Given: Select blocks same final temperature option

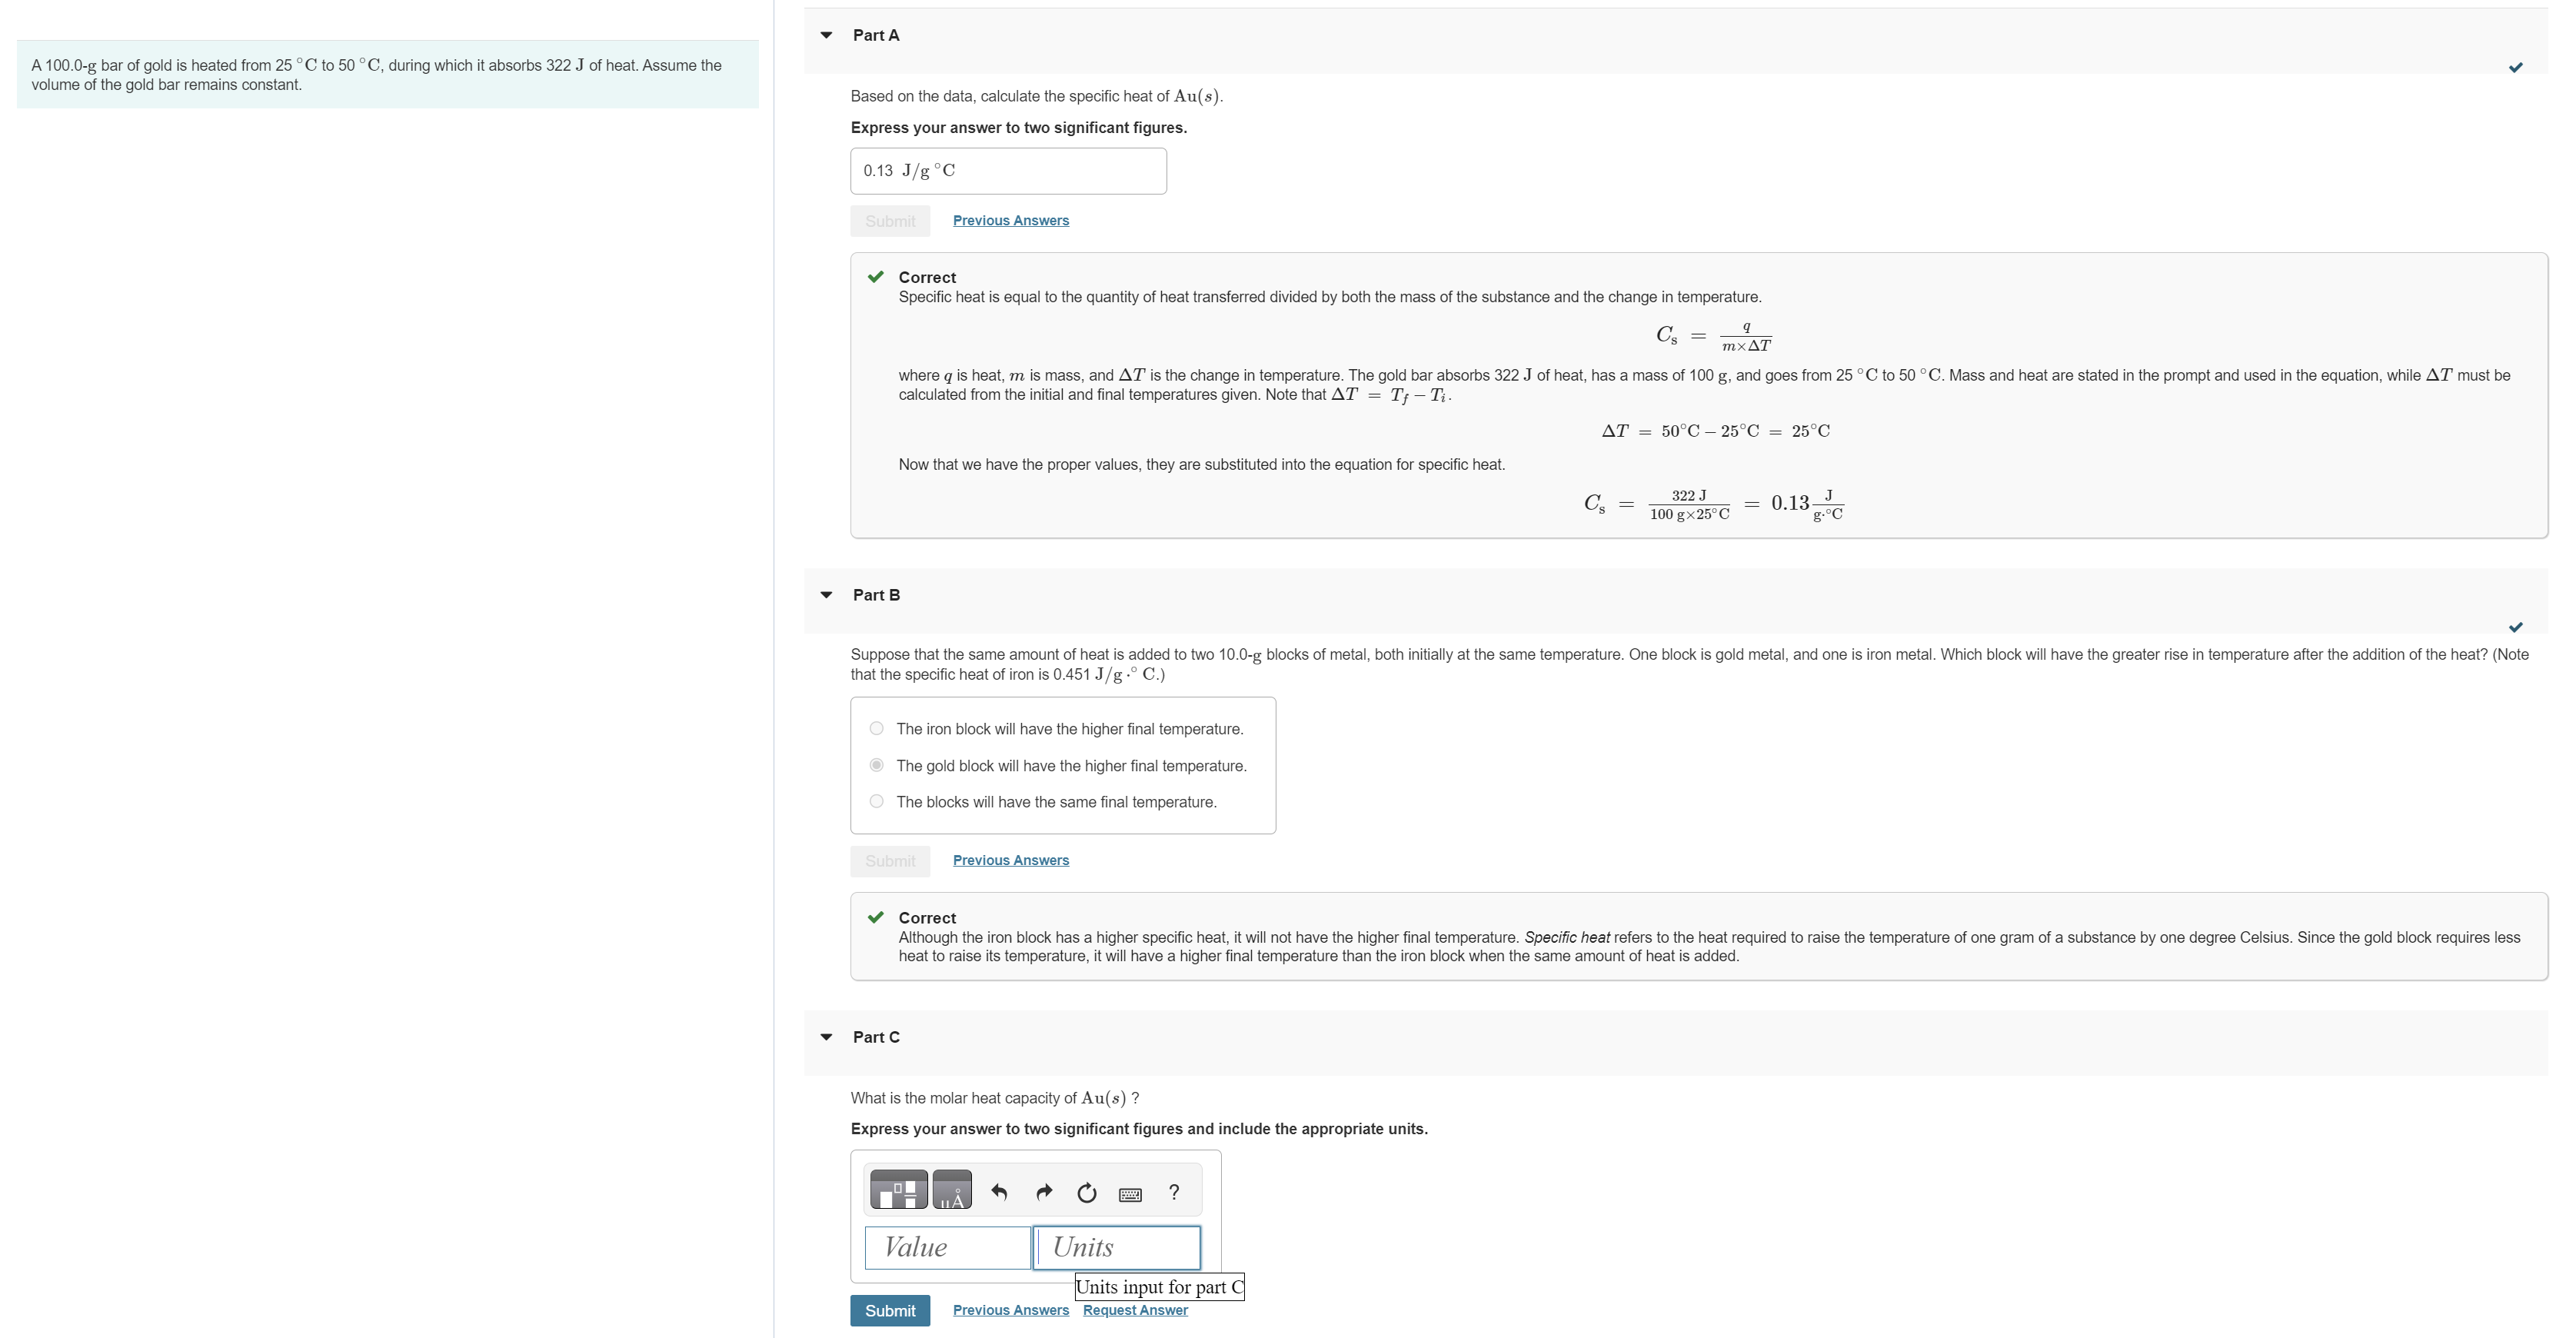Looking at the screenshot, I should 877,802.
